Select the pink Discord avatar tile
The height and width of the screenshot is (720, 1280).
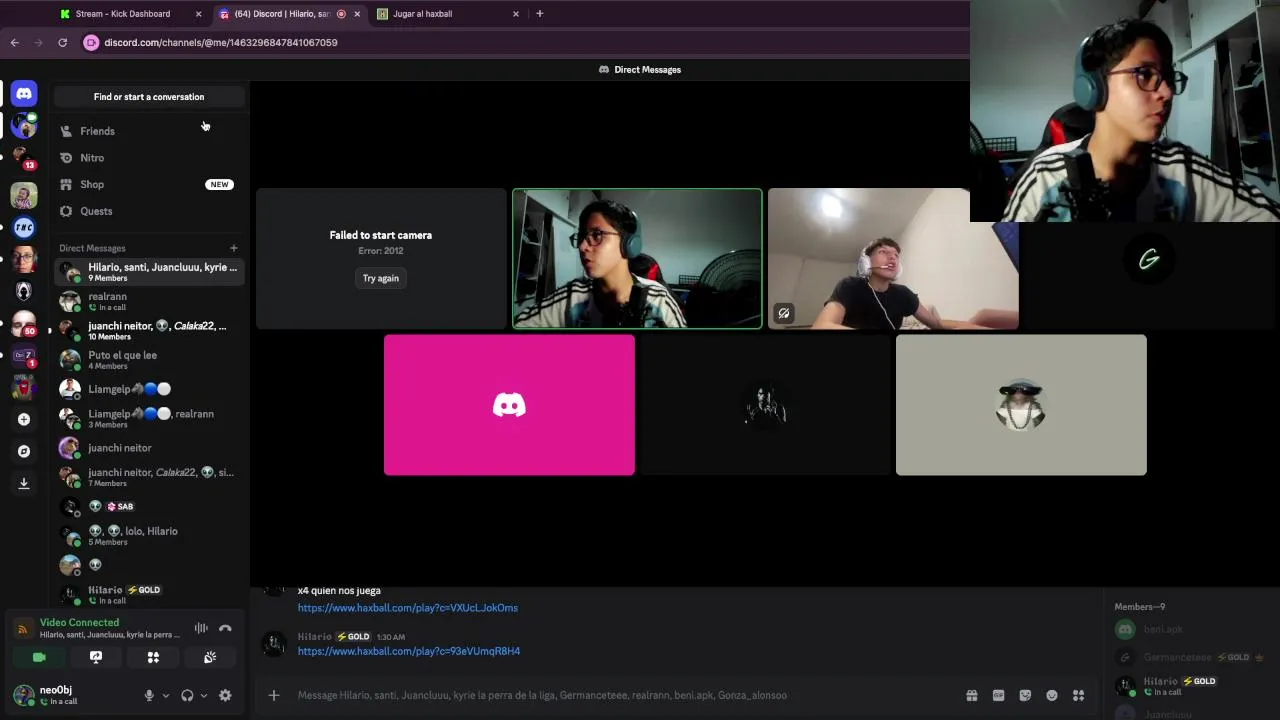[x=509, y=405]
